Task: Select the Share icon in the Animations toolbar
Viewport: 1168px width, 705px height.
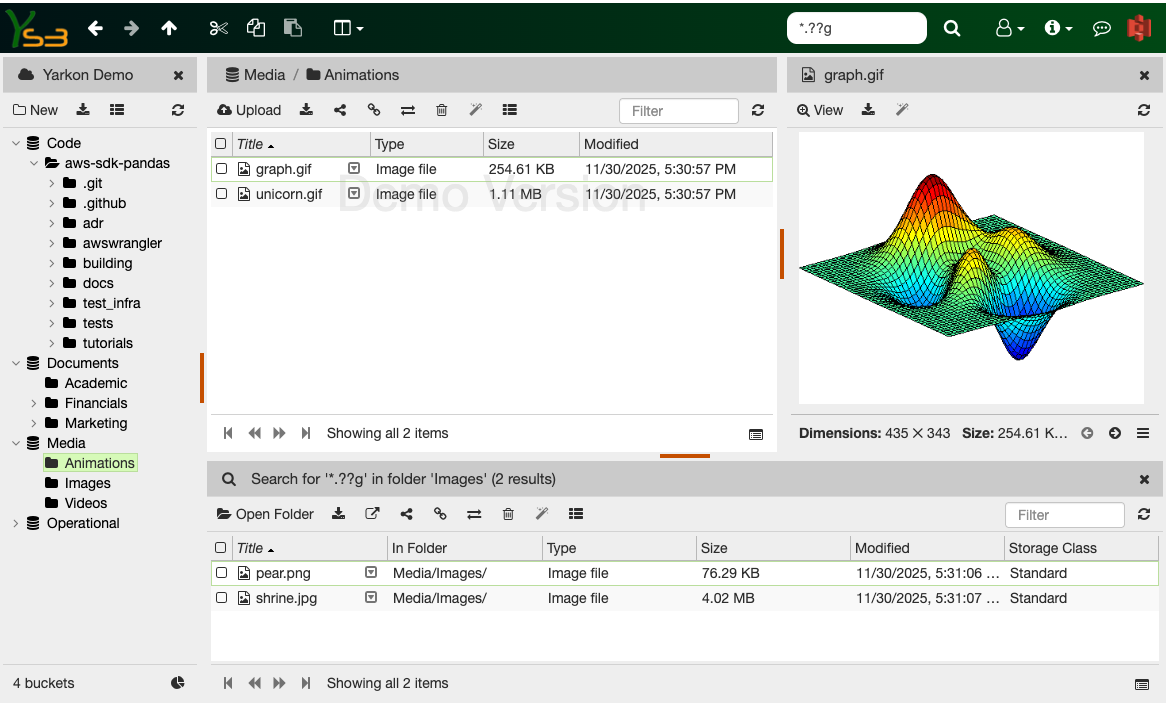Action: click(x=341, y=110)
